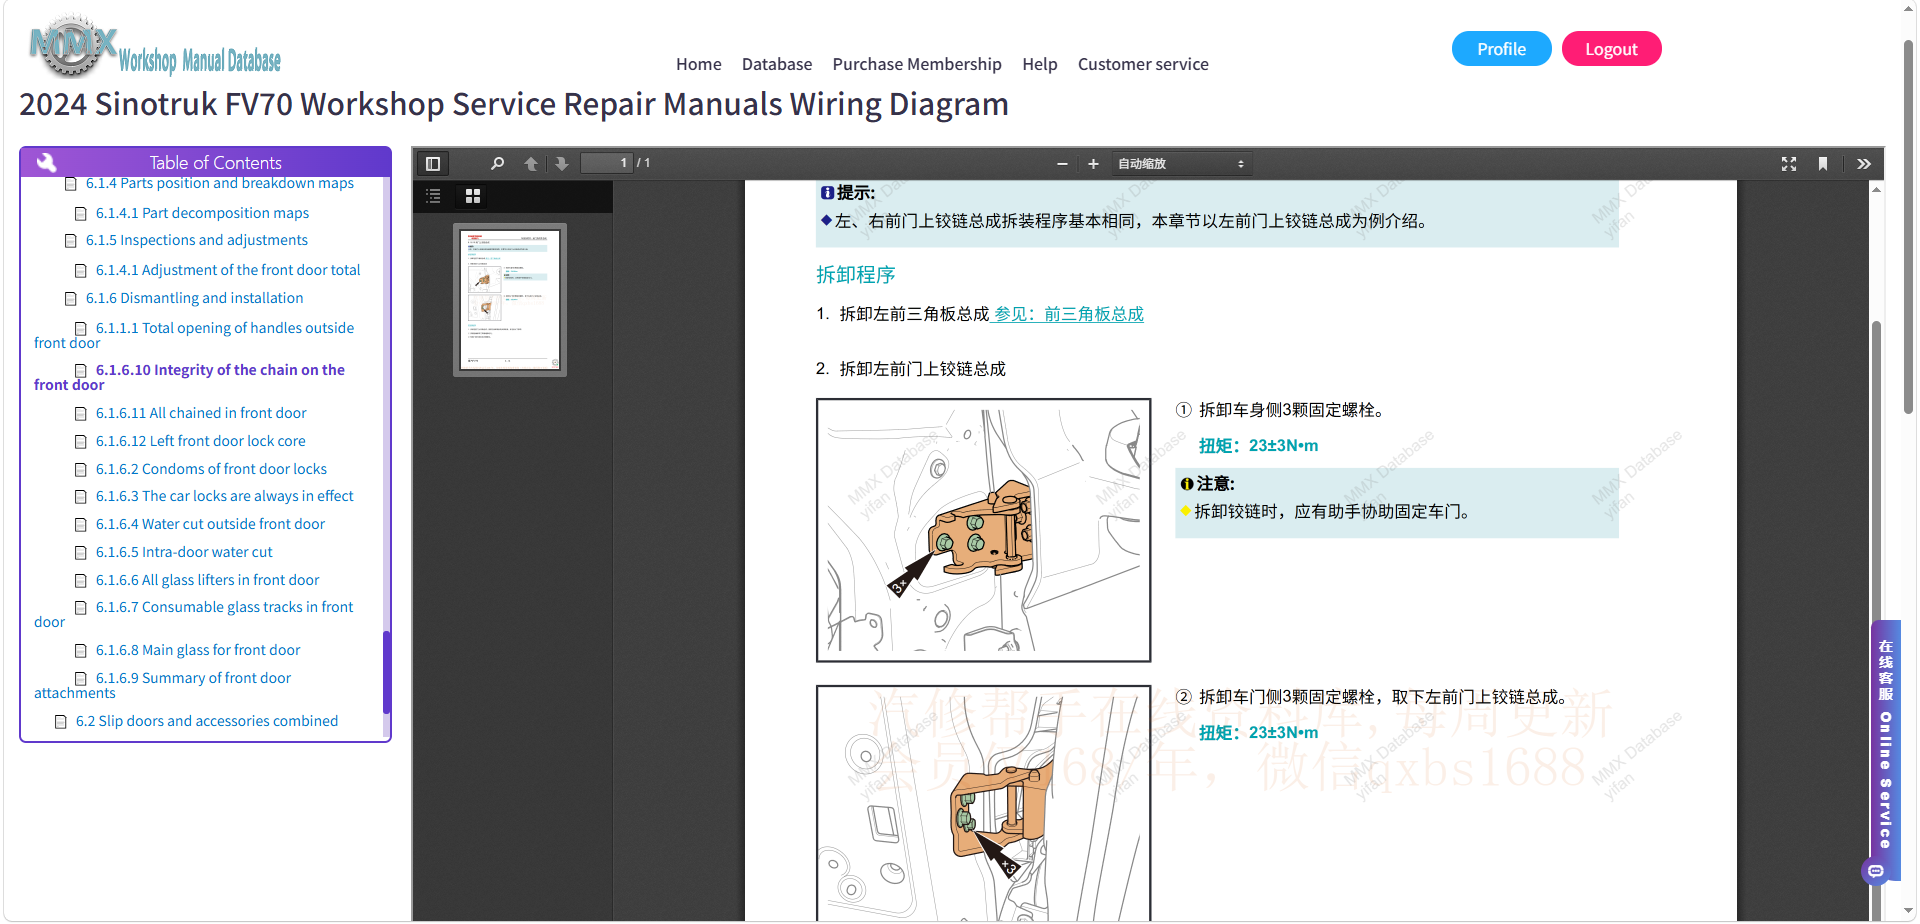Click the Table of Contents header
Image resolution: width=1920 pixels, height=924 pixels.
205,162
